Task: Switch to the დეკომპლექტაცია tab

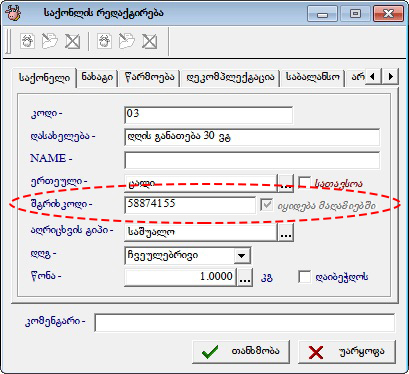Action: click(230, 77)
